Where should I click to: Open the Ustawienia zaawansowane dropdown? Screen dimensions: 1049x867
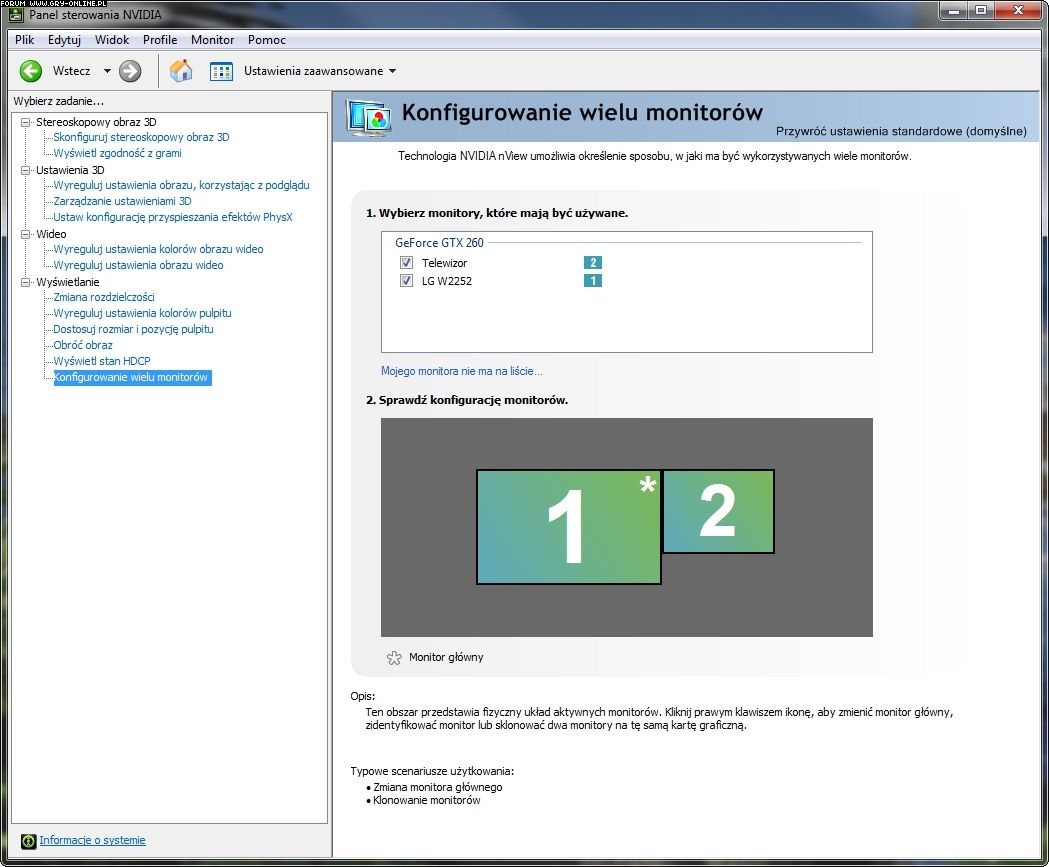(393, 71)
